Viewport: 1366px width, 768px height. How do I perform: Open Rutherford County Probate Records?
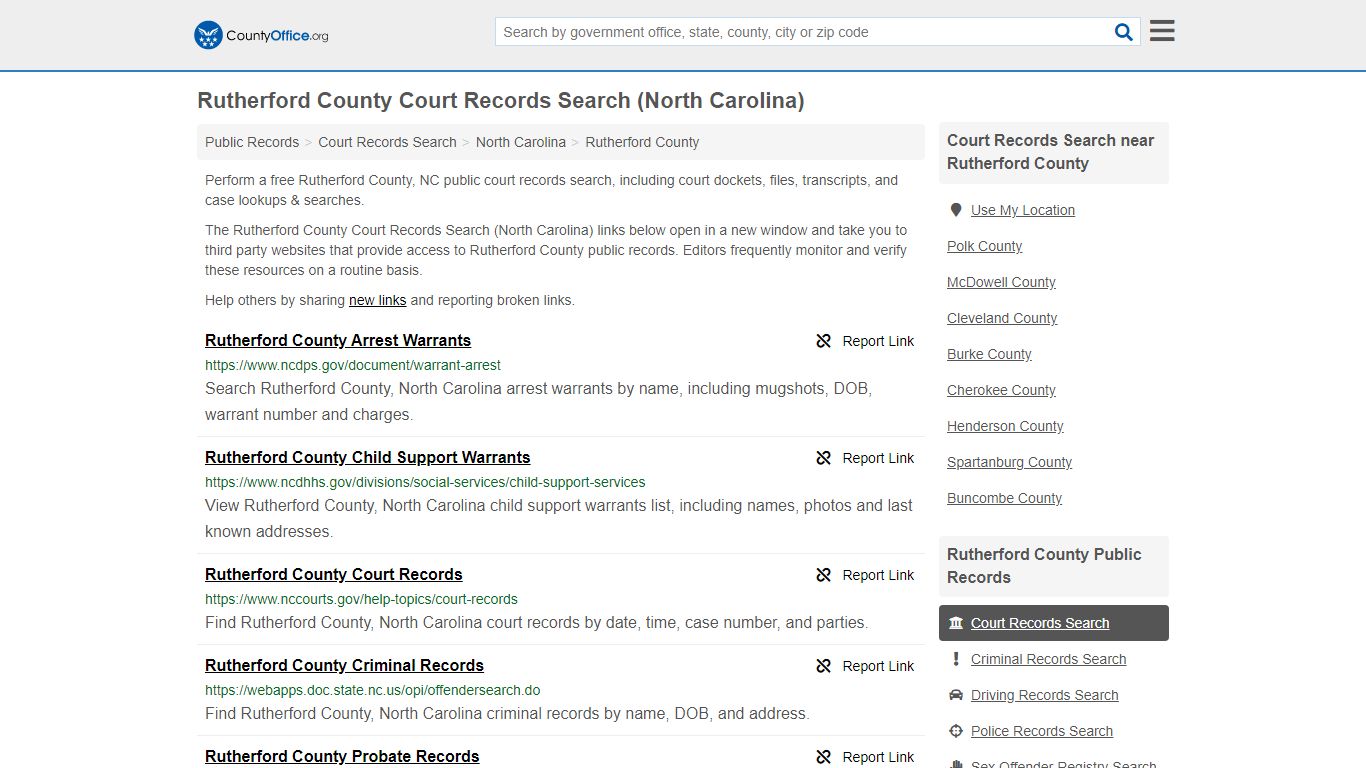coord(342,756)
